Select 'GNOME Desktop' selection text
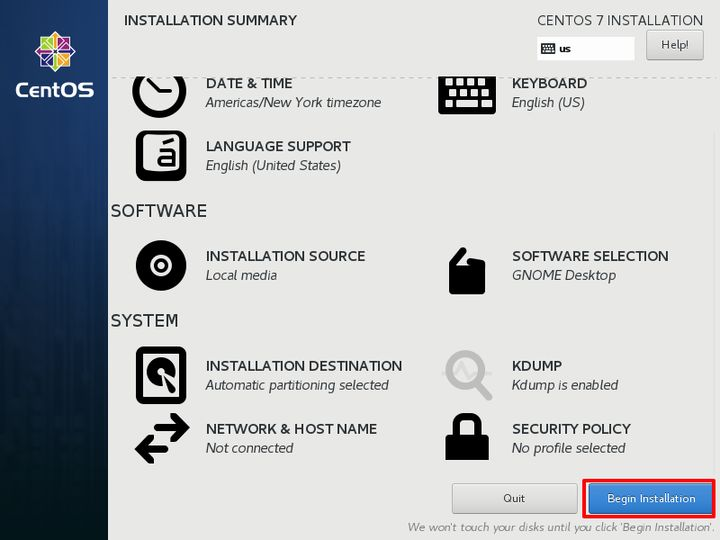 point(564,276)
